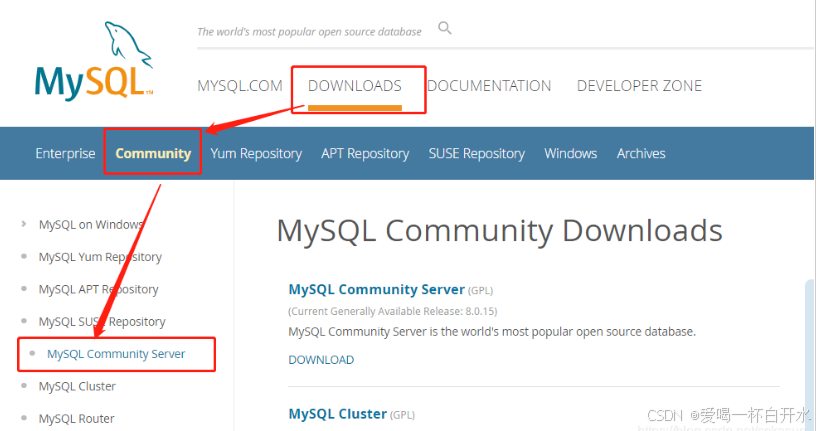
Task: Select Enterprise in the blue bar
Action: point(65,153)
